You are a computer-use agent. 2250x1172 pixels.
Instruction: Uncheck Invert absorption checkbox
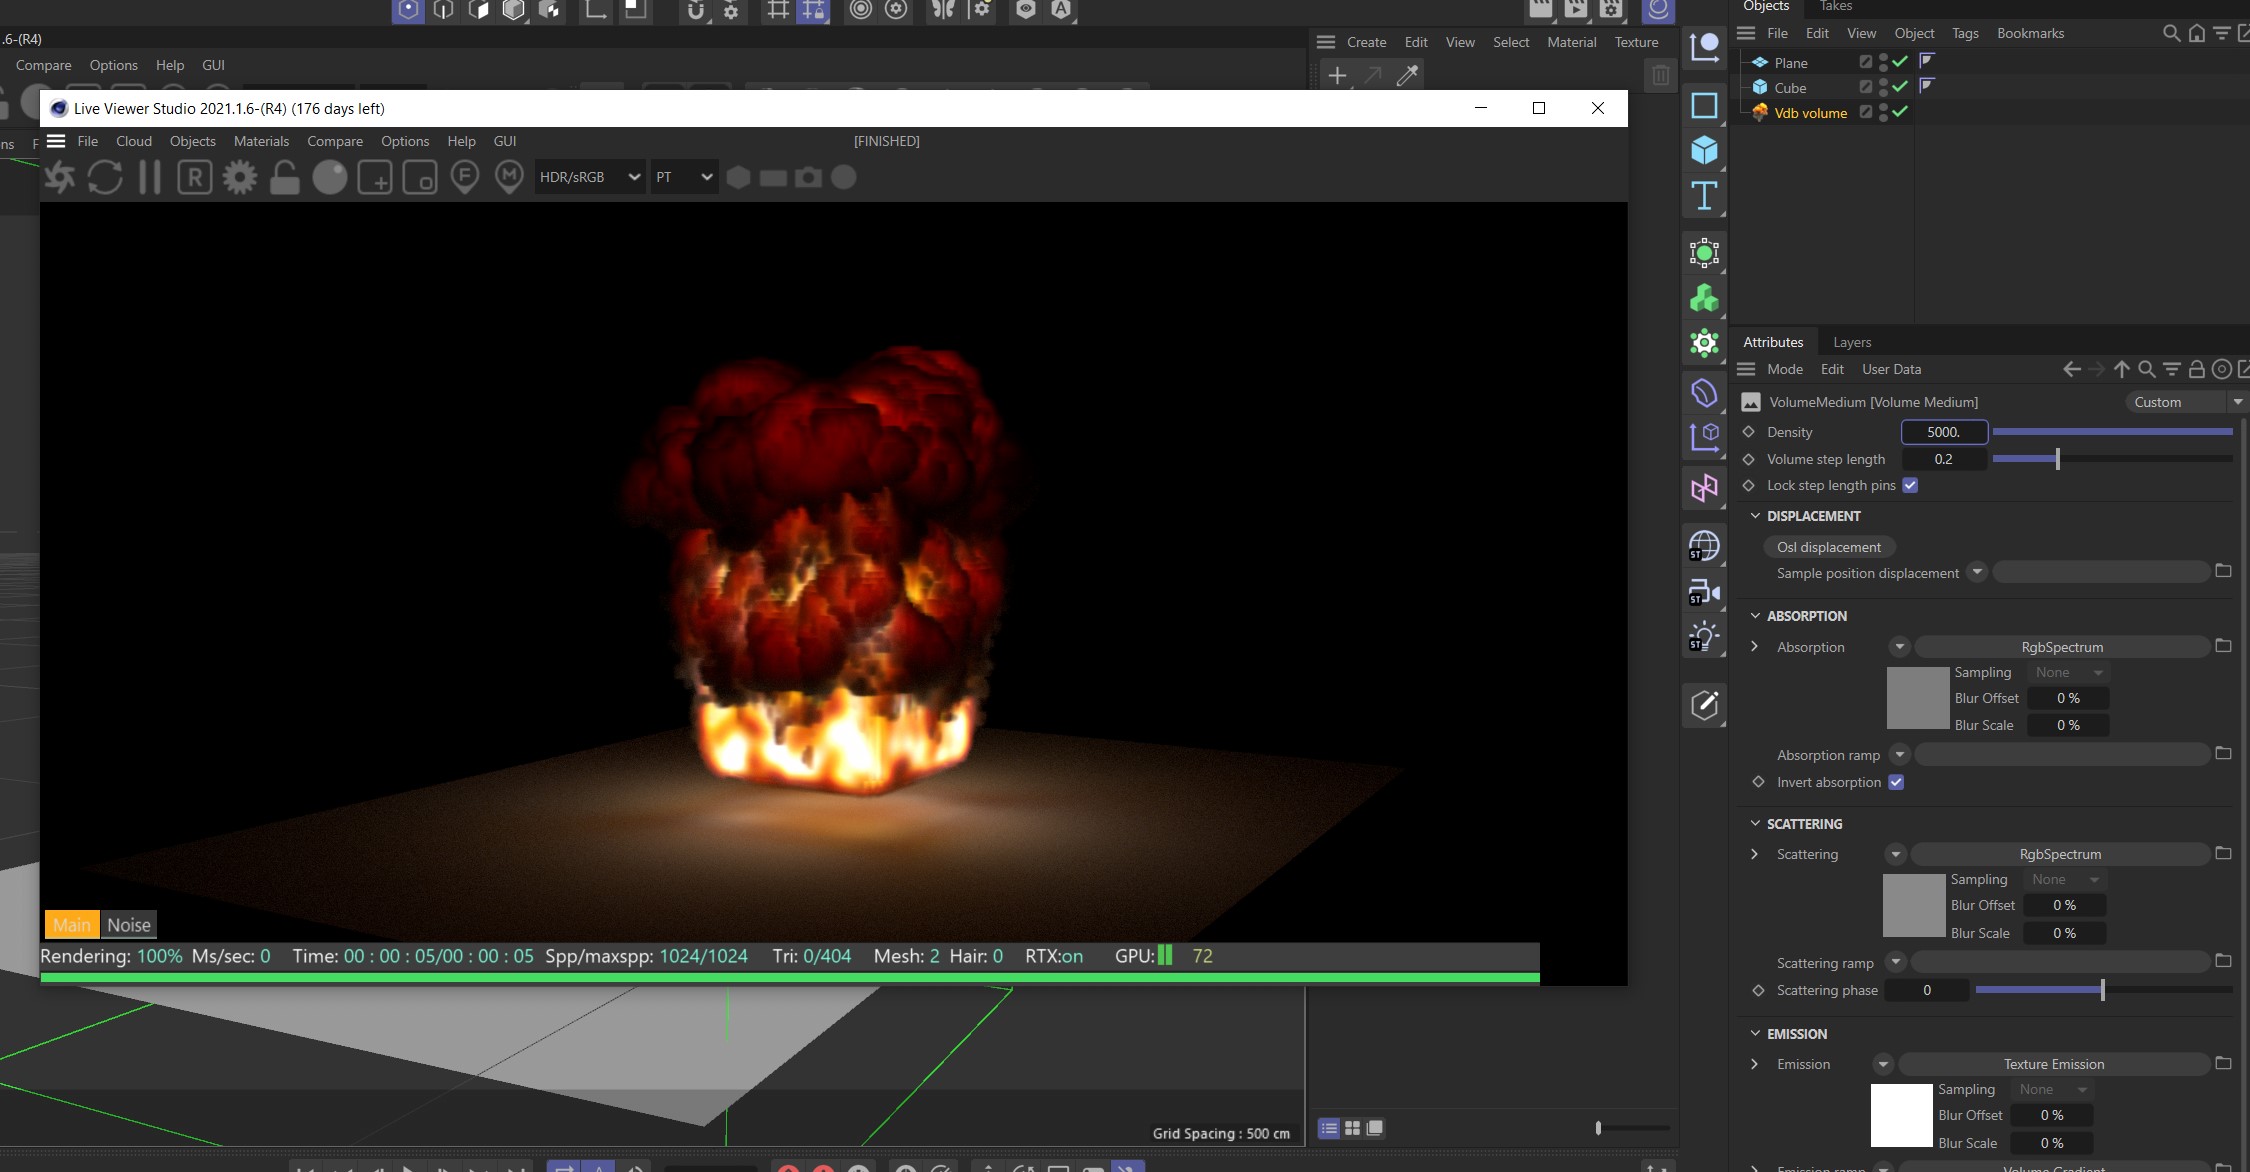pyautogui.click(x=1896, y=782)
